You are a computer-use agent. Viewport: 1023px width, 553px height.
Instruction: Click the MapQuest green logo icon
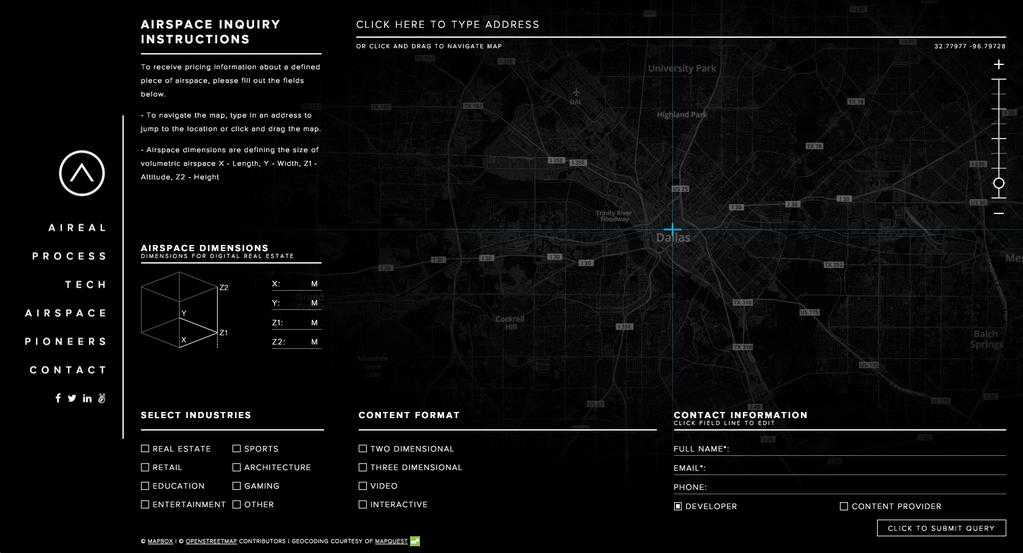tap(415, 541)
